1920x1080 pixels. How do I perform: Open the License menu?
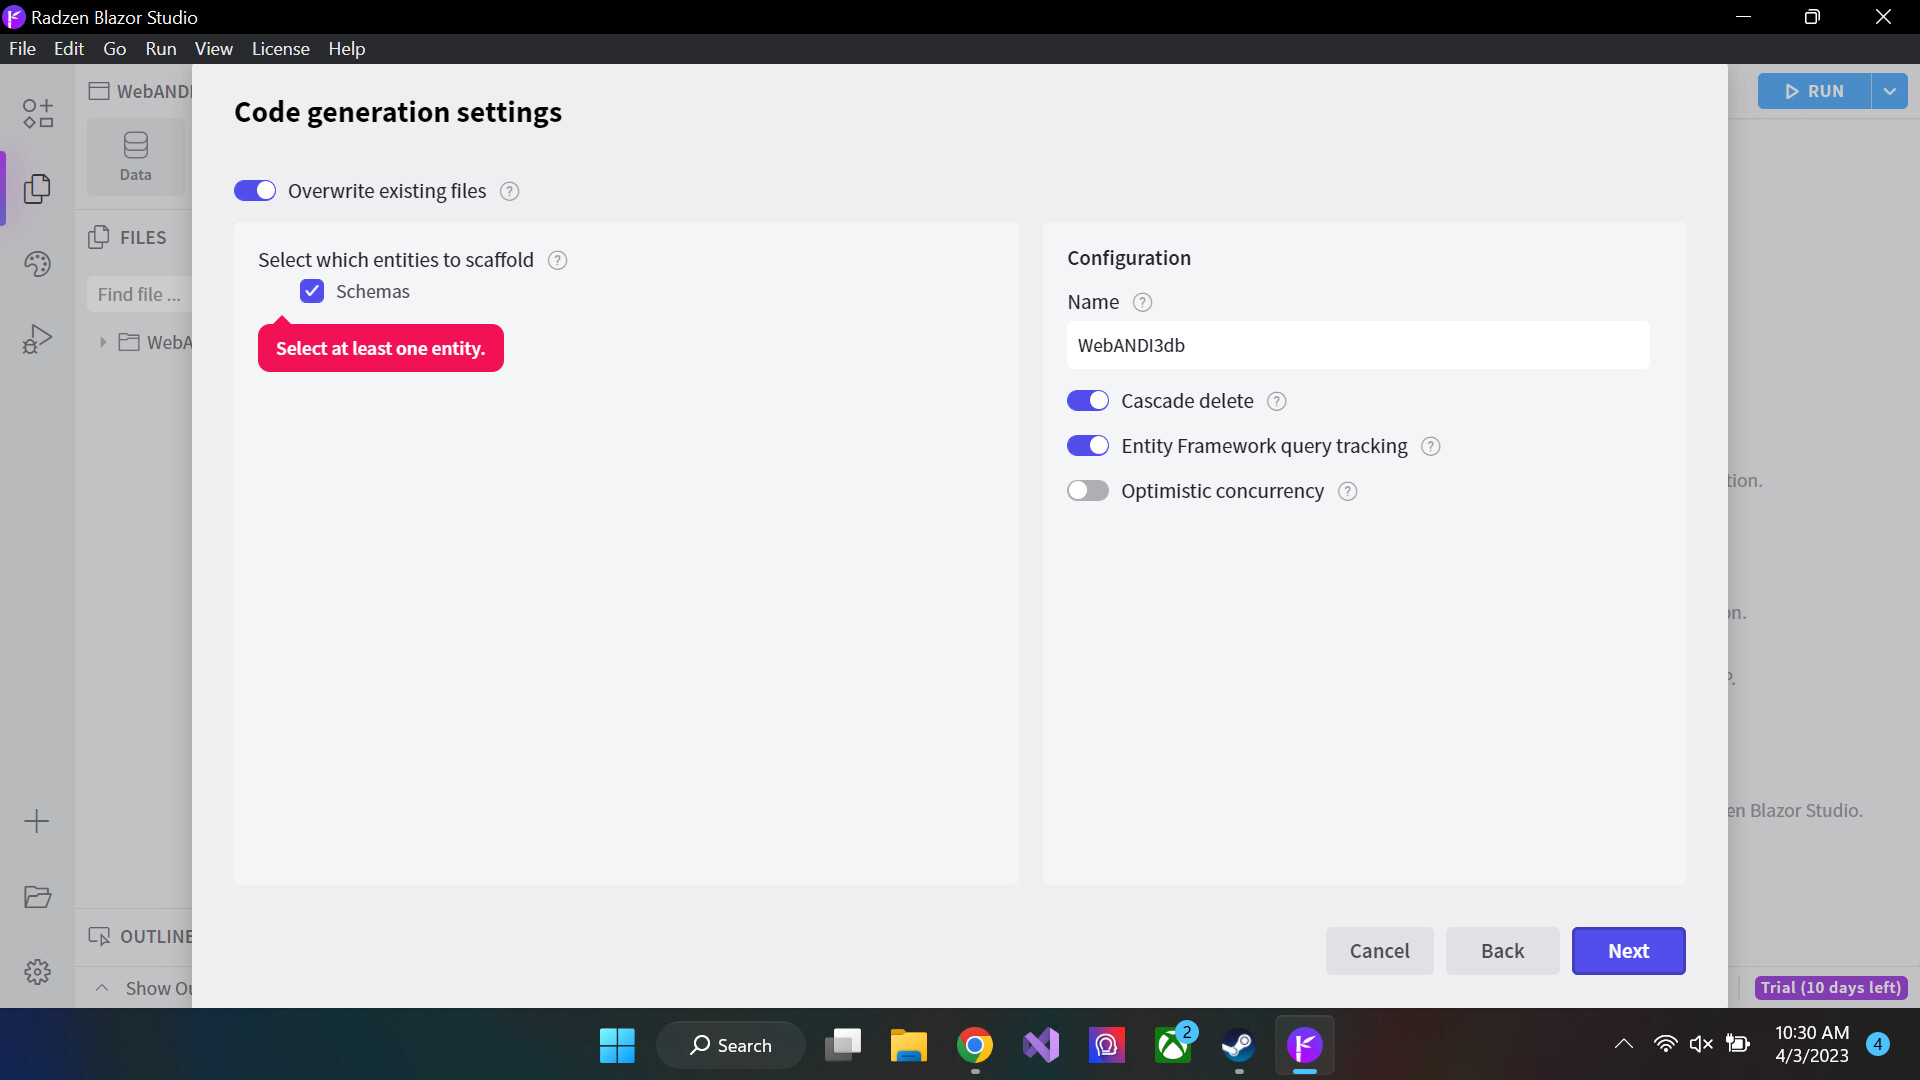tap(280, 48)
